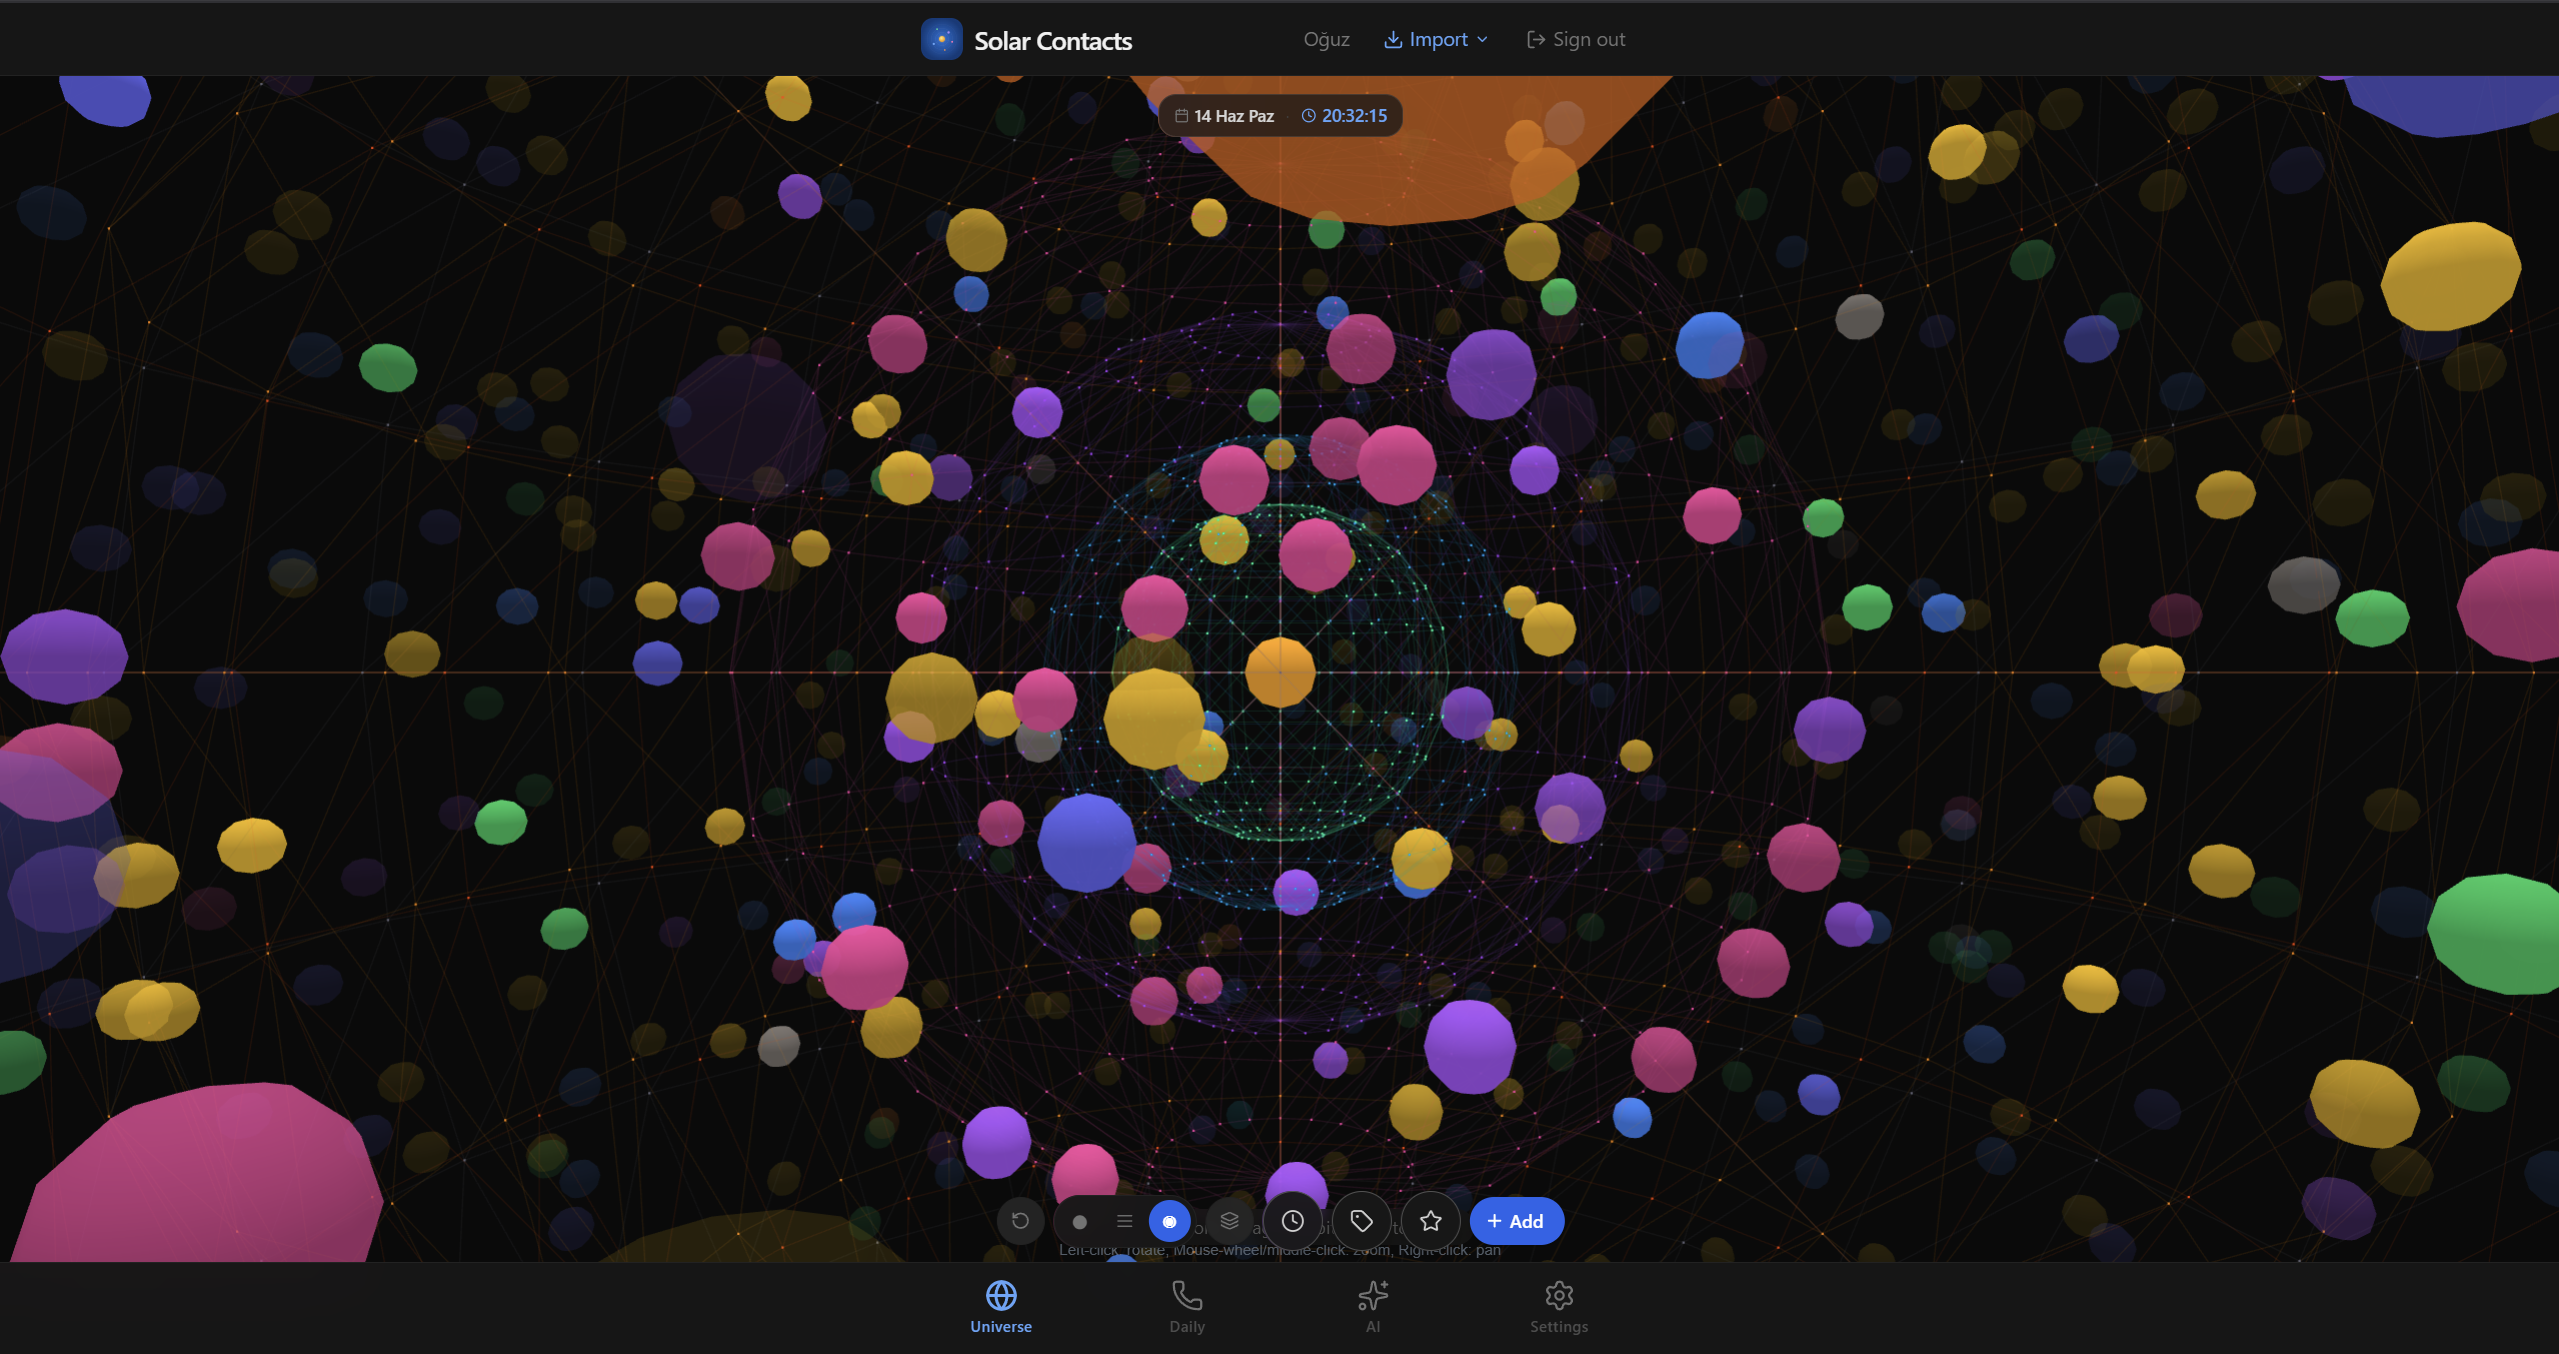Open the star favorites button
Viewport: 2559px width, 1354px height.
[x=1431, y=1221]
